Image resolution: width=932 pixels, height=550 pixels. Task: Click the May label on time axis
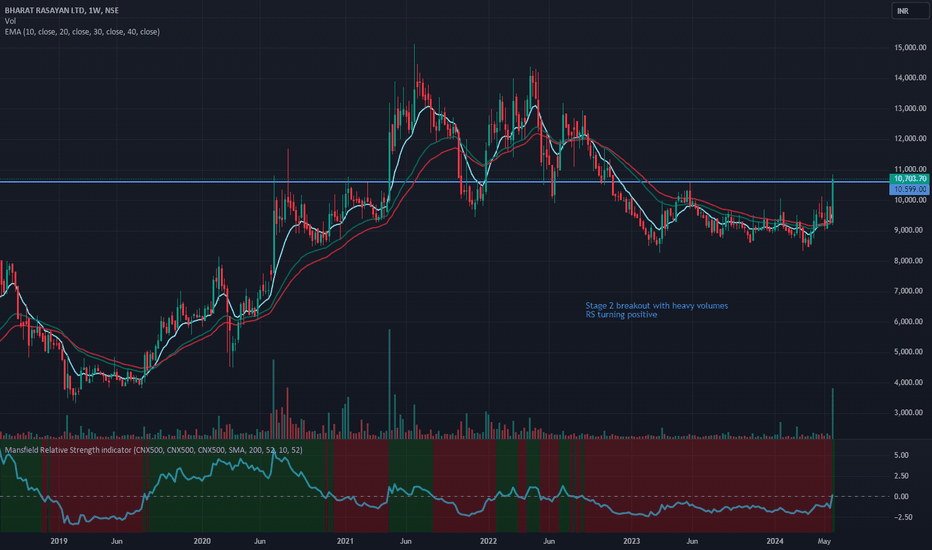point(824,541)
